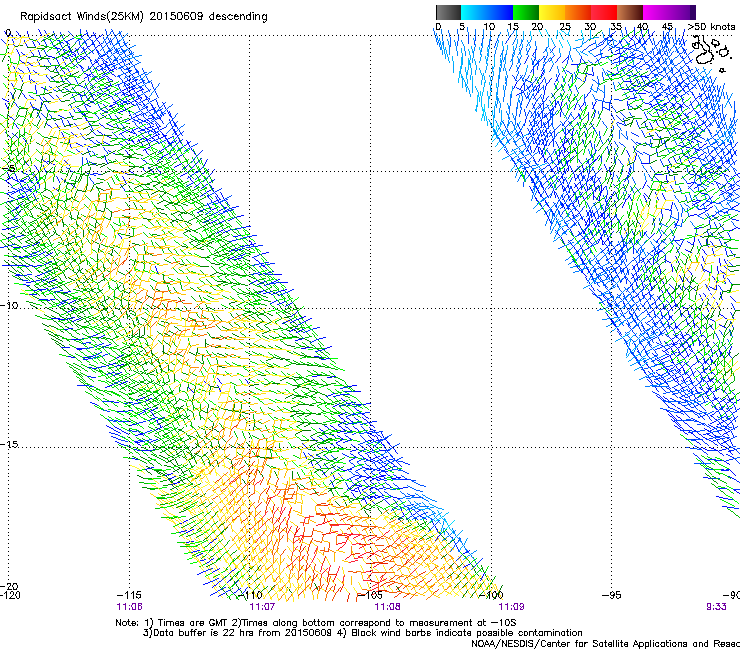Click the NOAA/NESDIS credit text
Image resolution: width=740 pixels, height=650 pixels.
[x=605, y=644]
